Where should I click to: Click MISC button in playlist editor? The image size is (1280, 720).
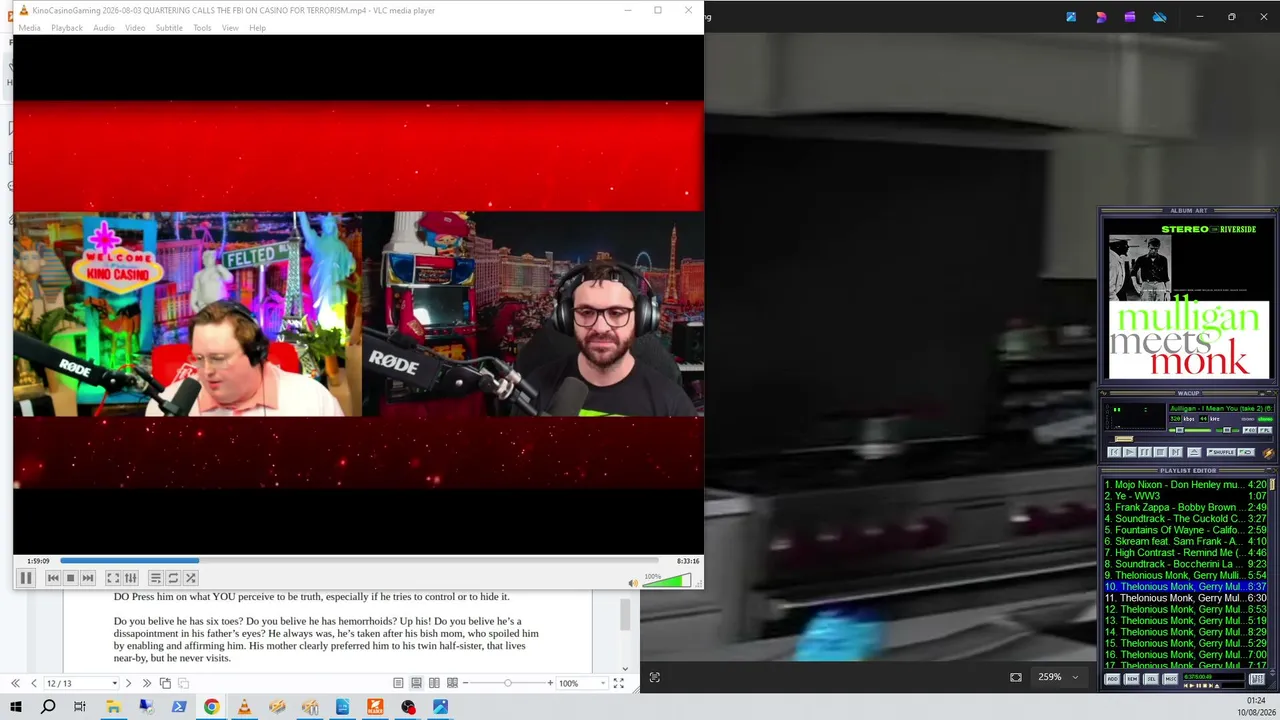[x=1170, y=679]
